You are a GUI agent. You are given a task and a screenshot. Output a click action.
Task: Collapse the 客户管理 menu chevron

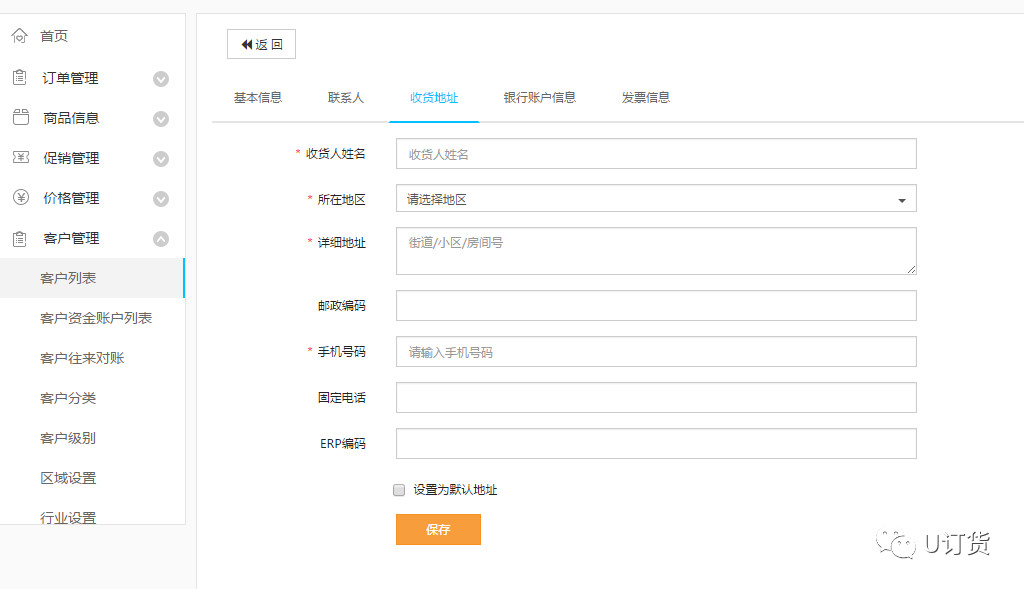point(160,239)
